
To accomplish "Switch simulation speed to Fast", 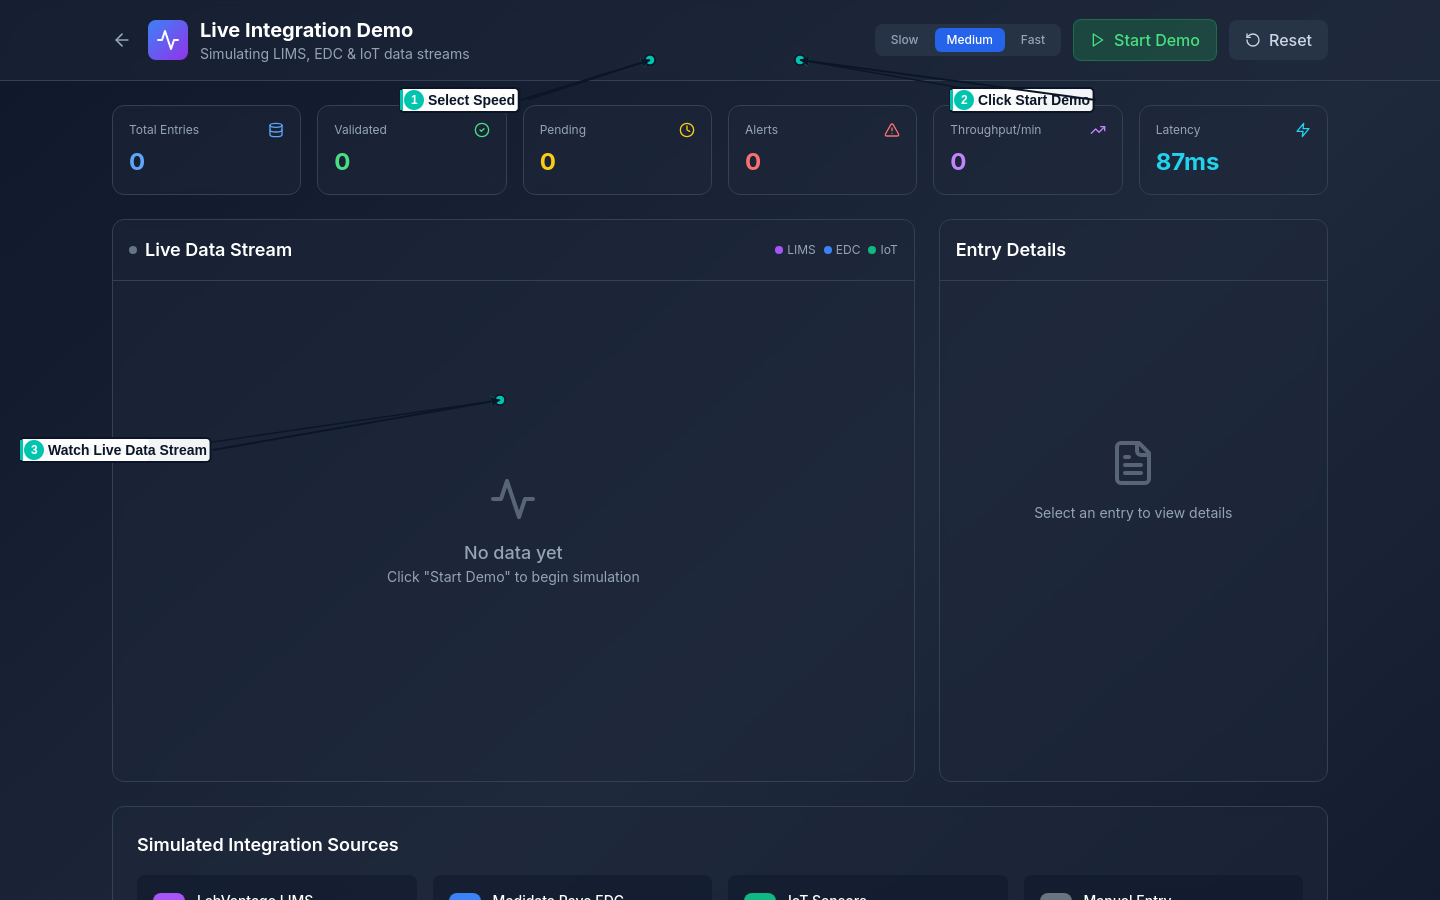I will [x=1032, y=40].
